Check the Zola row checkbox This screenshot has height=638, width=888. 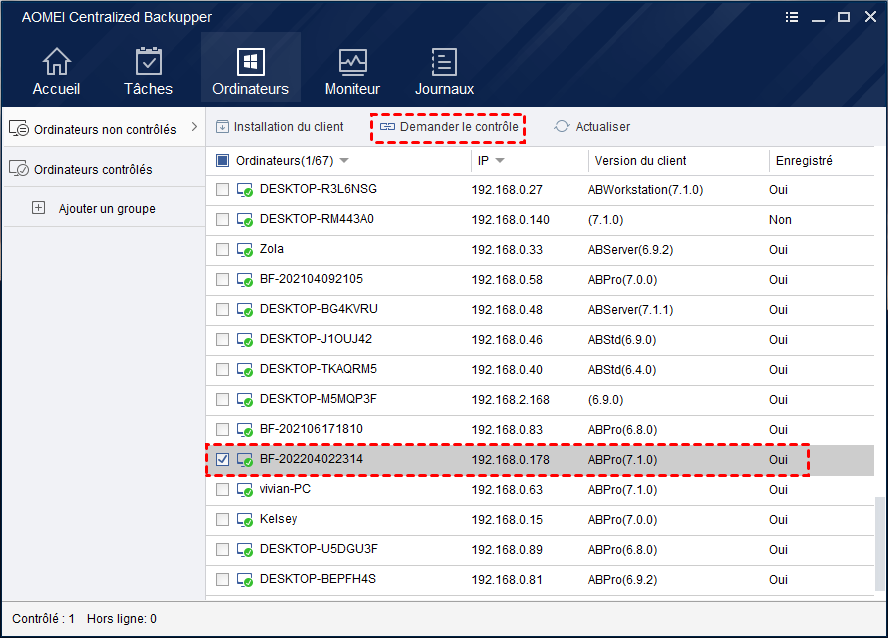coord(223,250)
